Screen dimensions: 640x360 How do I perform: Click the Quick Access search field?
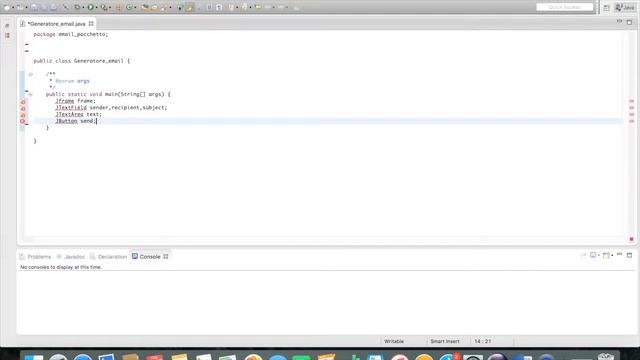point(564,7)
